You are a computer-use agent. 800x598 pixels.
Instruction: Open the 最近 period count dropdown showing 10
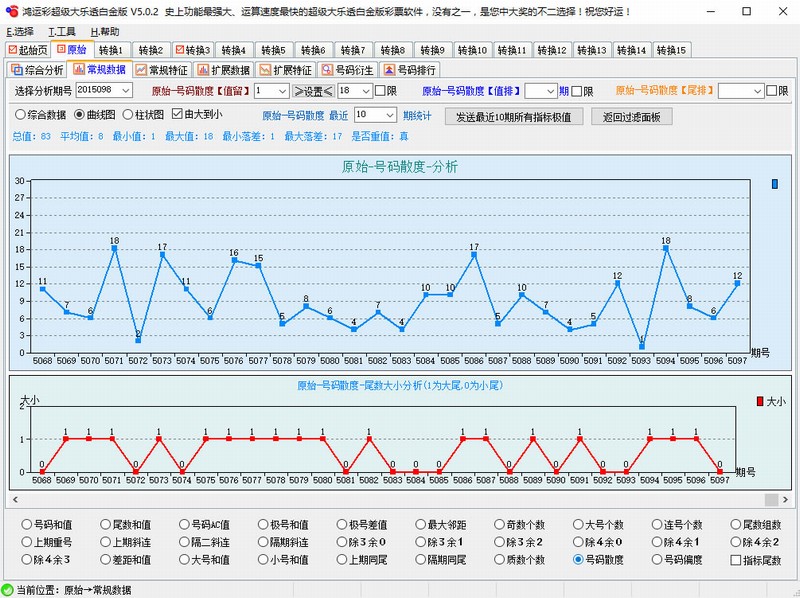coord(389,114)
